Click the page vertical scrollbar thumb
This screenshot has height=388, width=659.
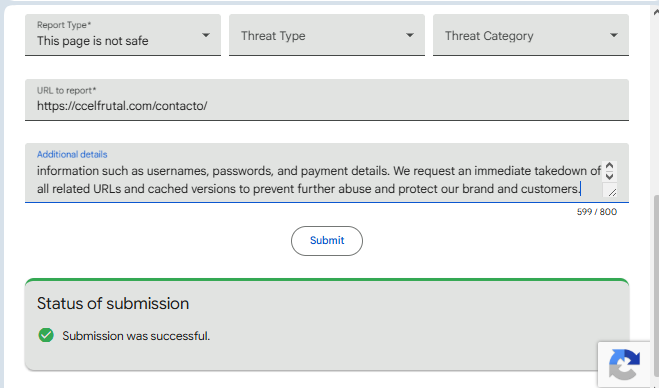[x=656, y=290]
